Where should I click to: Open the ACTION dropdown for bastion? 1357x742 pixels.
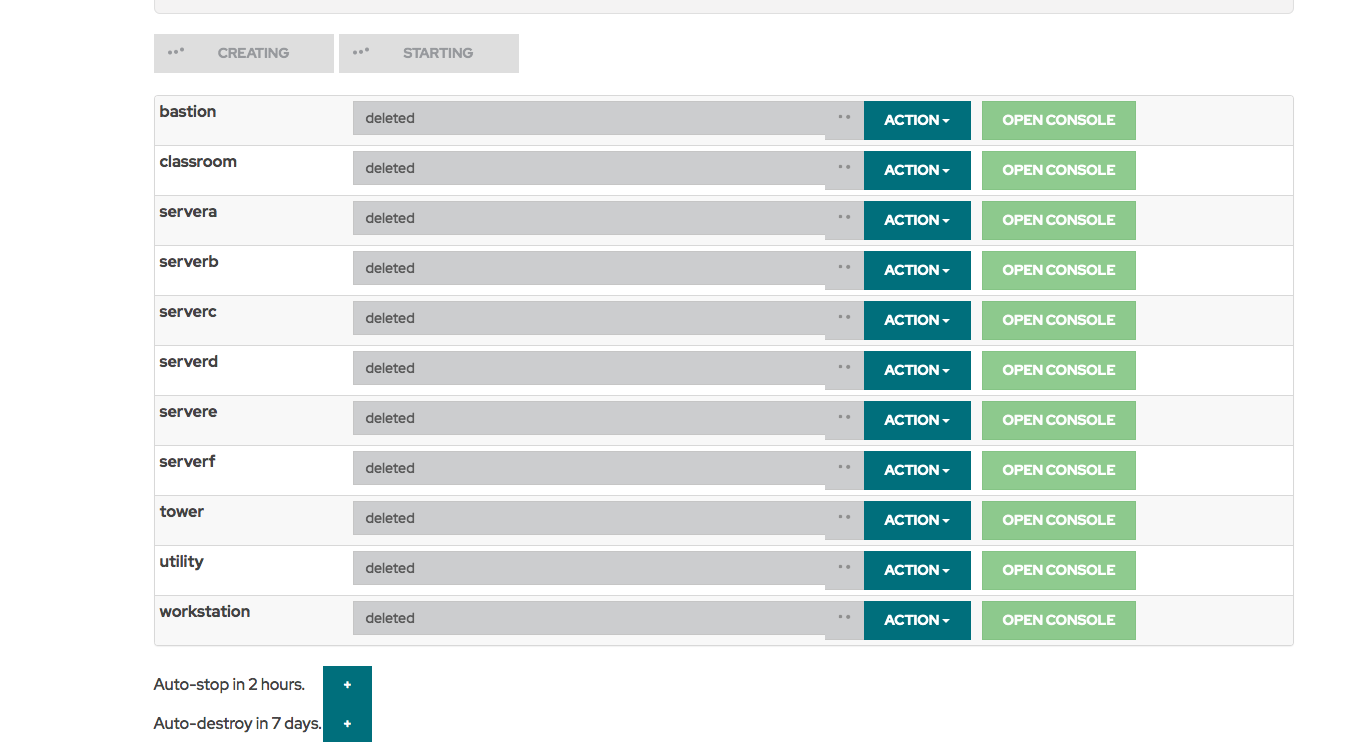[916, 120]
